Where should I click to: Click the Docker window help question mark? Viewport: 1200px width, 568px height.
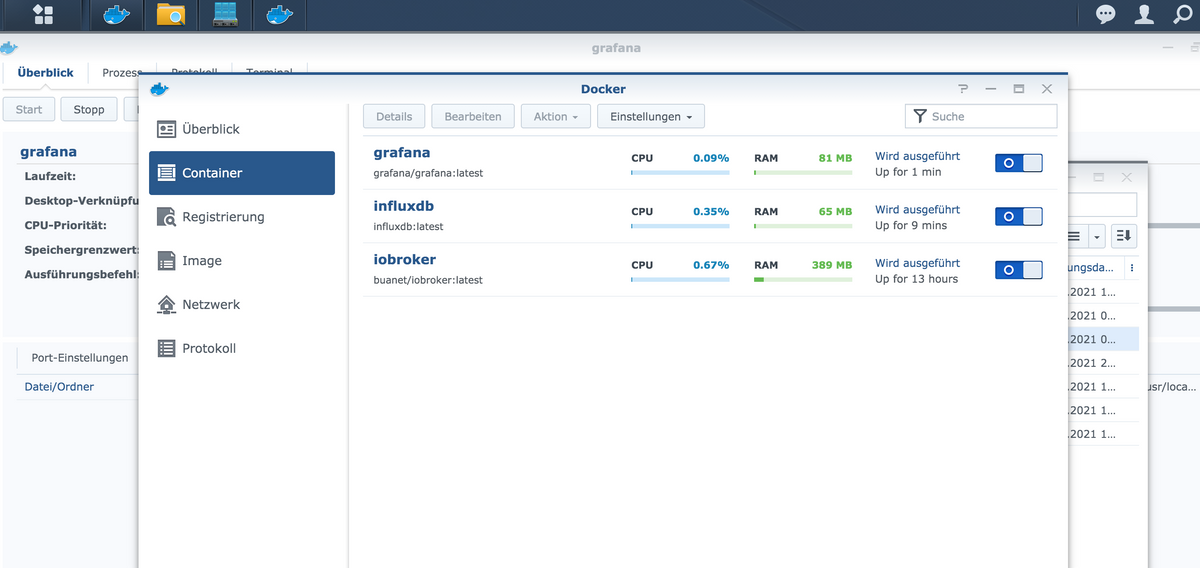click(962, 89)
